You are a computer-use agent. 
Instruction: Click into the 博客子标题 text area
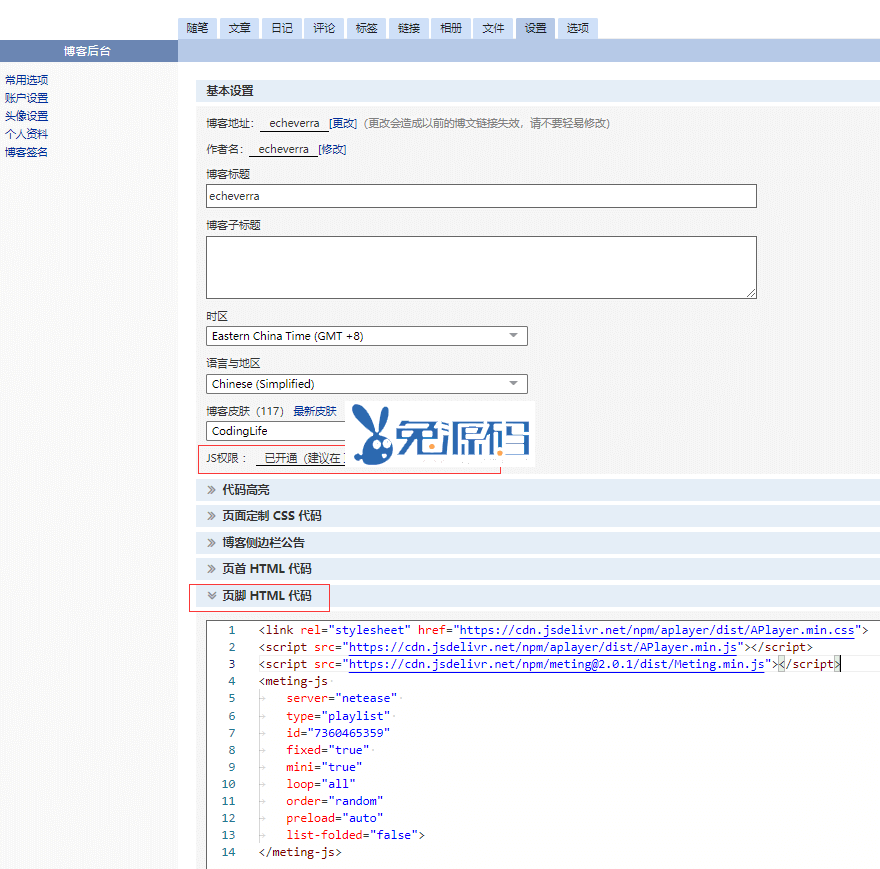(481, 267)
